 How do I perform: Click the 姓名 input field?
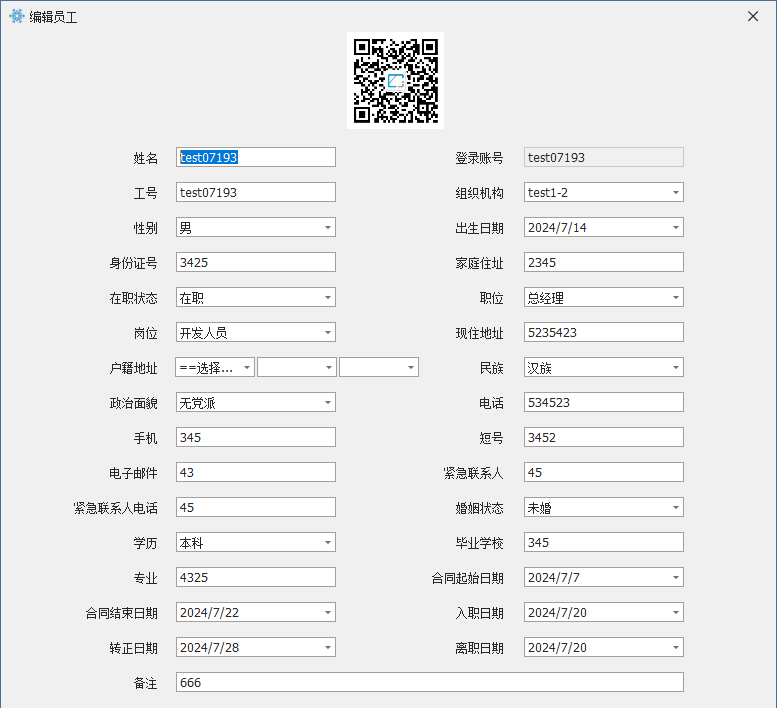pyautogui.click(x=256, y=157)
